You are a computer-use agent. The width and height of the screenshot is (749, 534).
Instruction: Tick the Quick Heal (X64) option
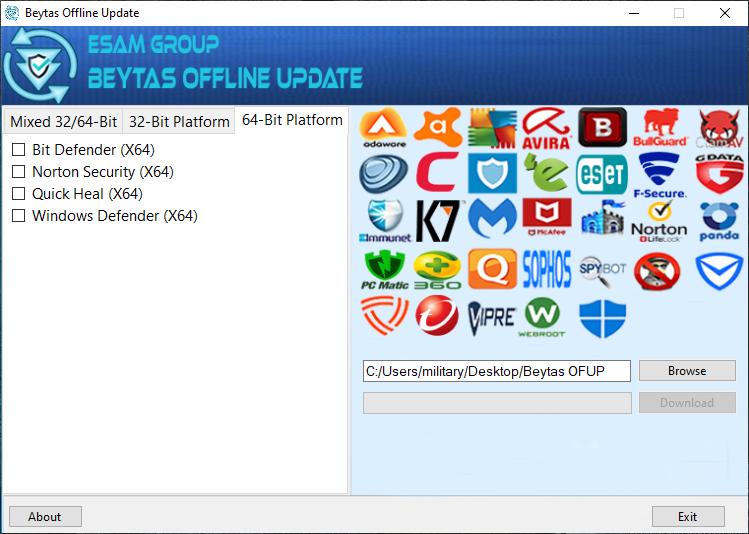18,194
